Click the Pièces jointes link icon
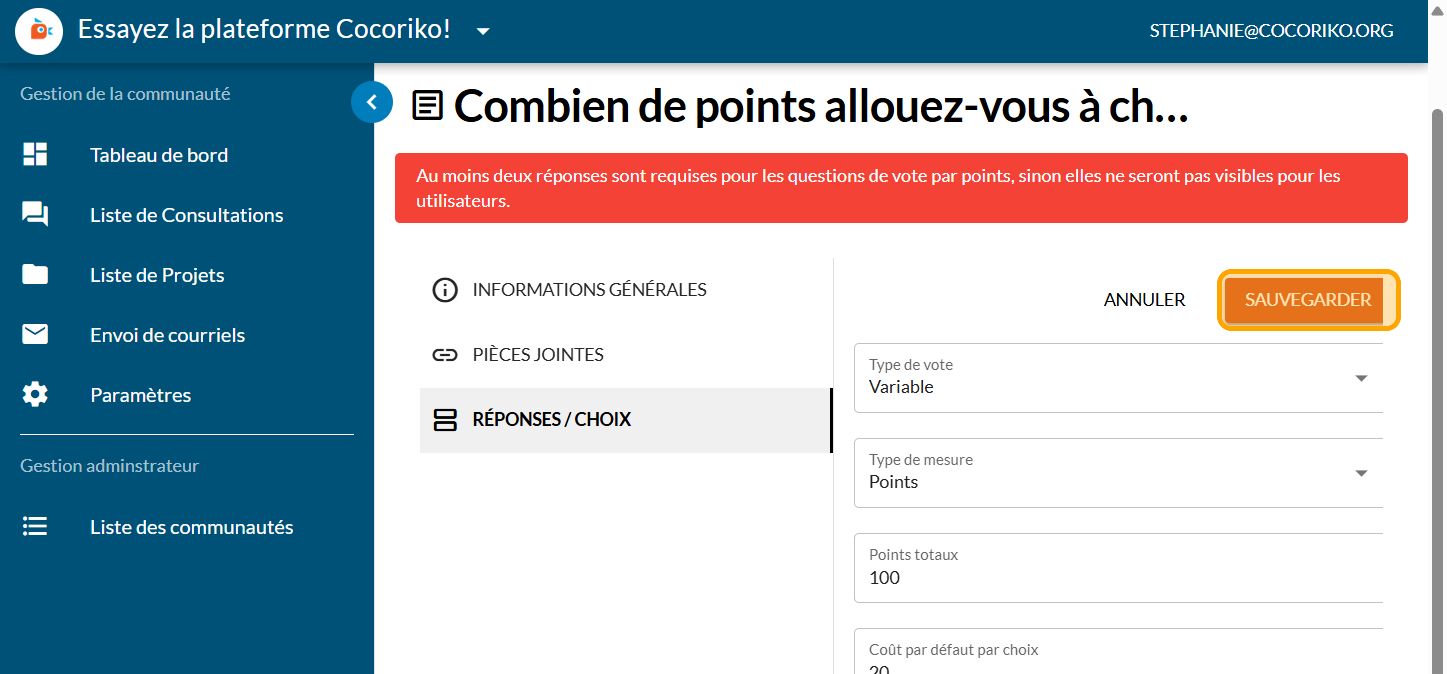 tap(444, 355)
